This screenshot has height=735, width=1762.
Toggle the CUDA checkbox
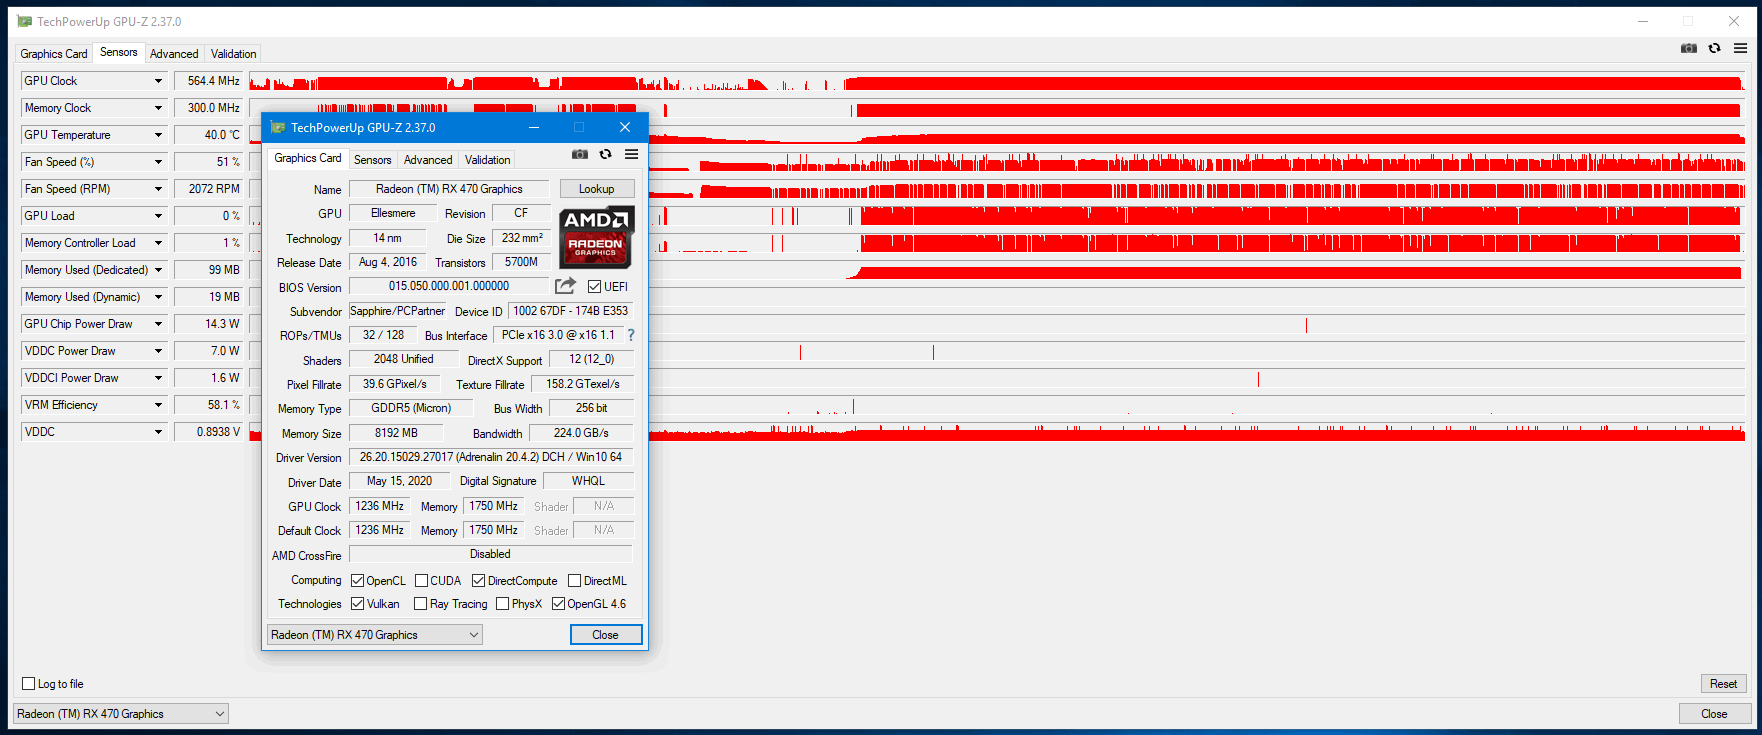coord(421,581)
